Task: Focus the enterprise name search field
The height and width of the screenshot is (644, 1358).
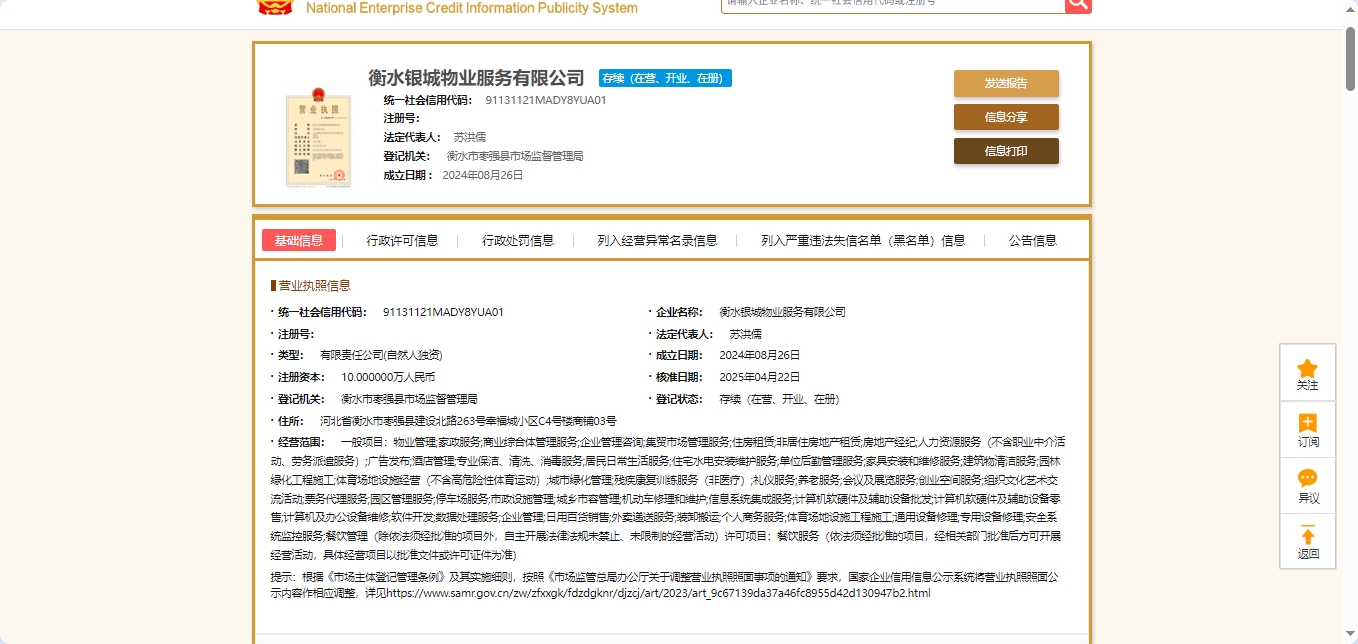Action: pyautogui.click(x=893, y=4)
